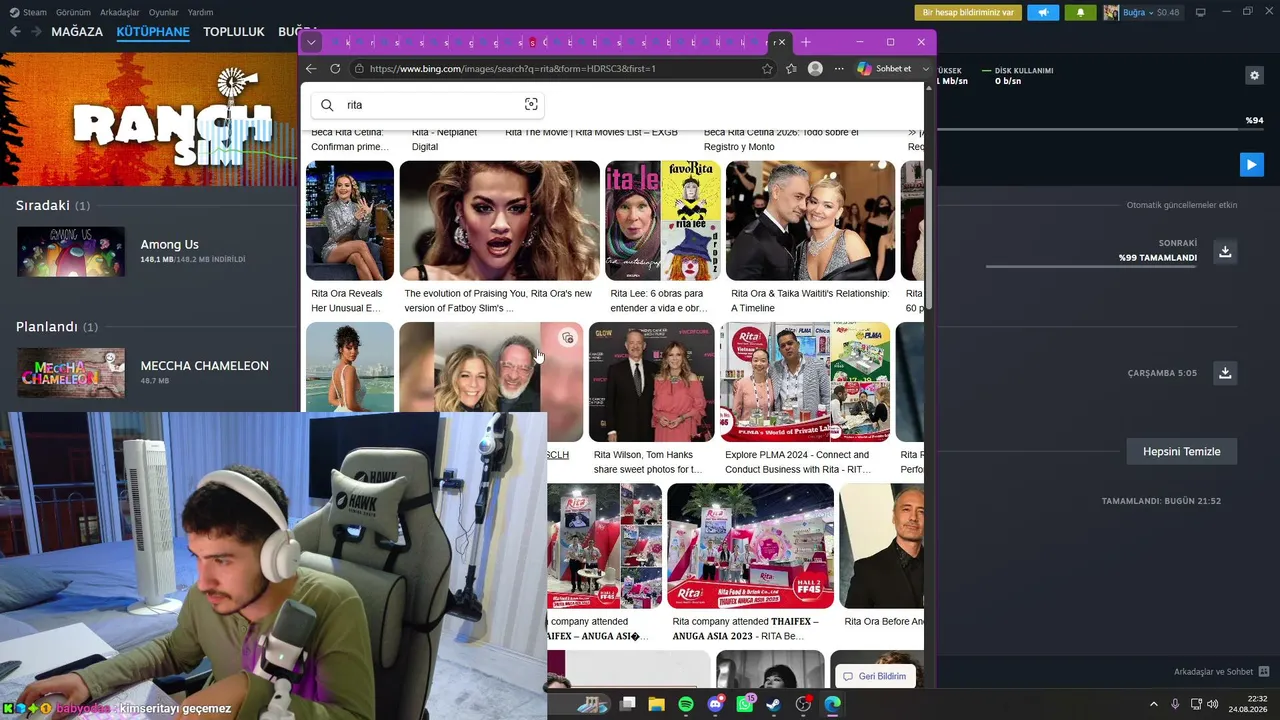Image resolution: width=1280 pixels, height=720 pixels.
Task: Open OBS from the taskbar
Action: 803,704
